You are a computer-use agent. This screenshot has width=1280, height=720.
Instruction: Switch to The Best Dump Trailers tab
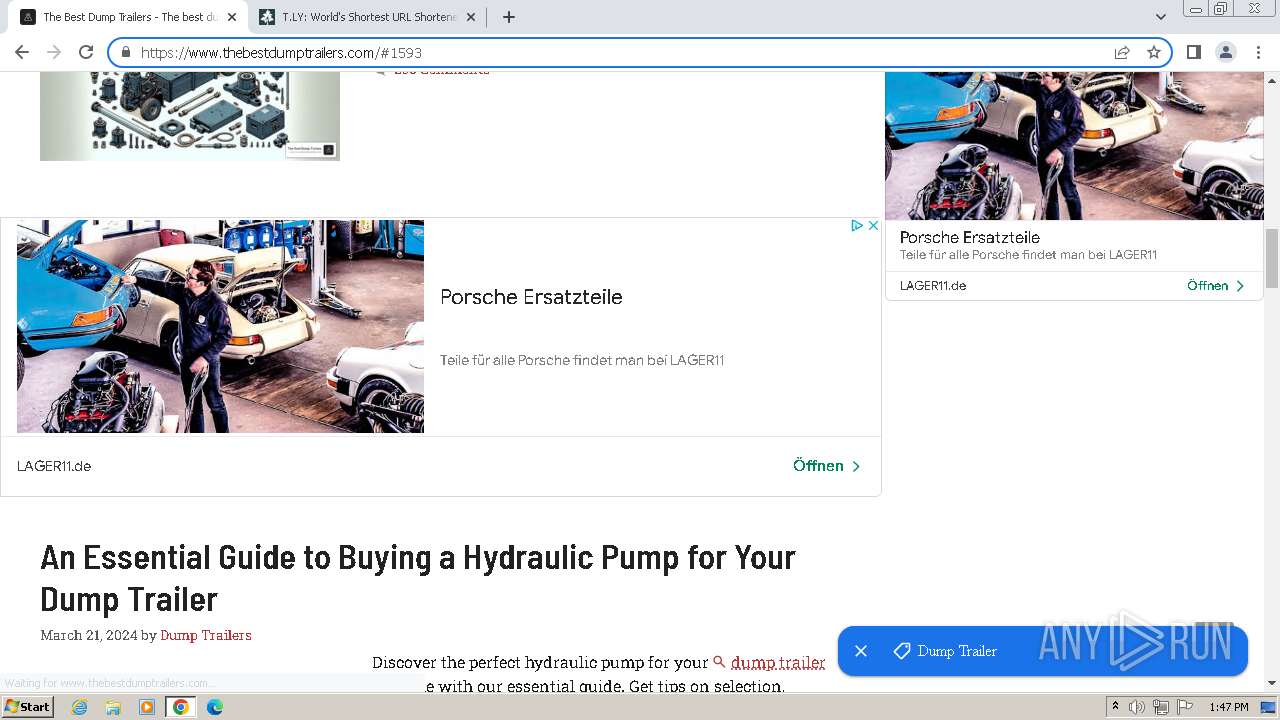pyautogui.click(x=130, y=17)
